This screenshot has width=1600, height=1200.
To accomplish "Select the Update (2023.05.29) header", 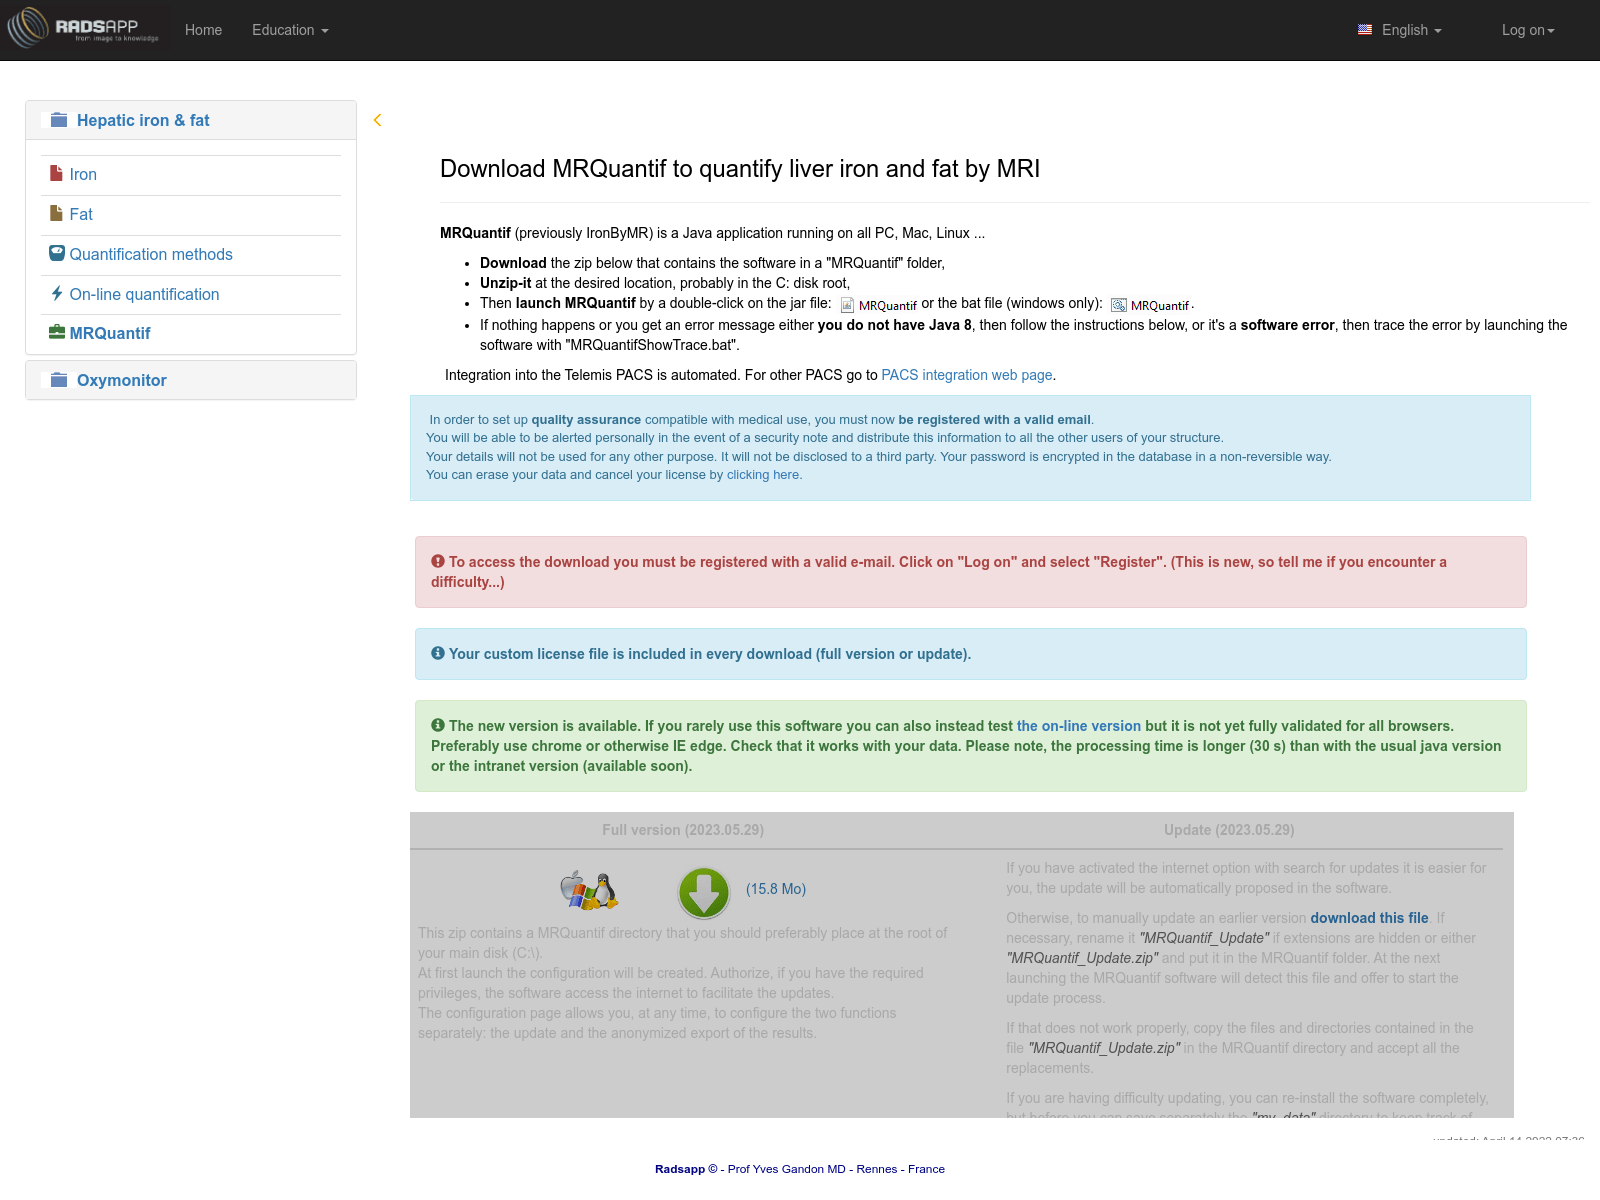I will click(x=1229, y=830).
